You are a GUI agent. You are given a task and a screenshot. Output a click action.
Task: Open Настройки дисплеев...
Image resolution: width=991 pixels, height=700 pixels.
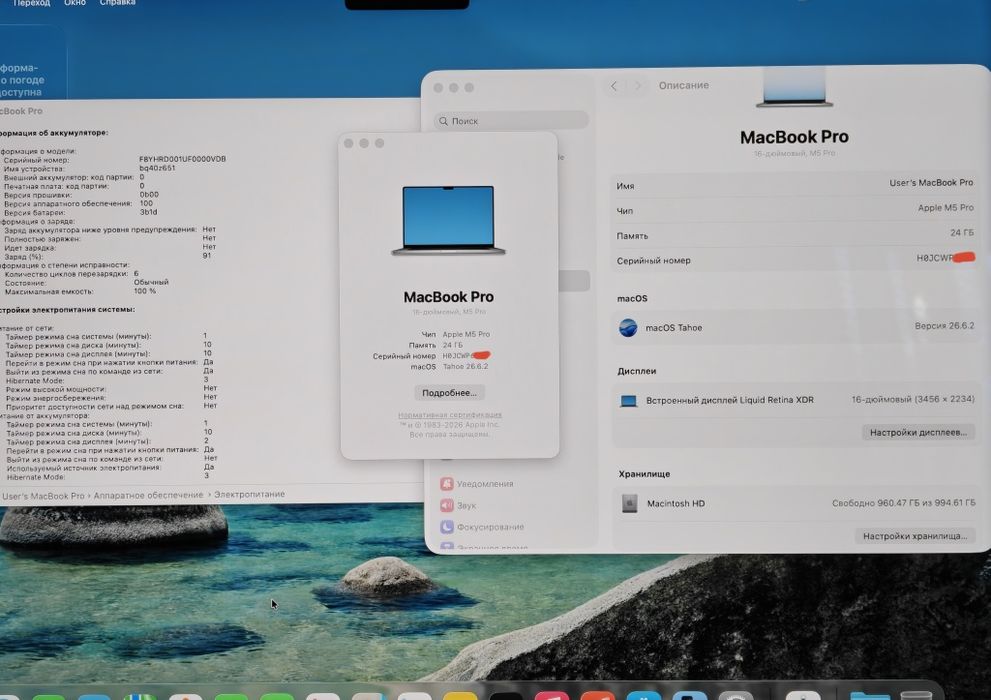918,432
